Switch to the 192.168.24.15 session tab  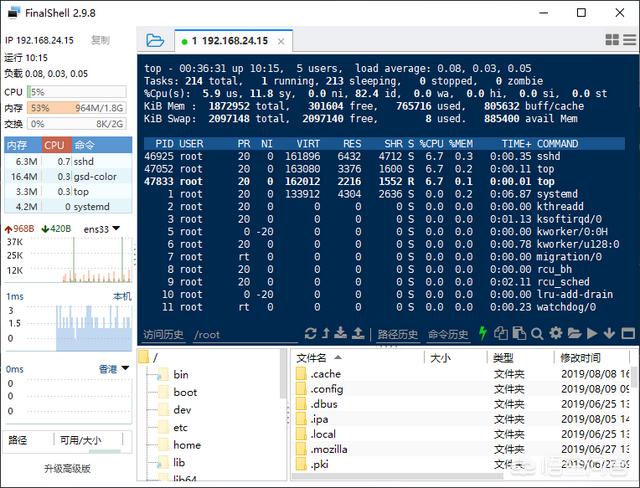231,41
